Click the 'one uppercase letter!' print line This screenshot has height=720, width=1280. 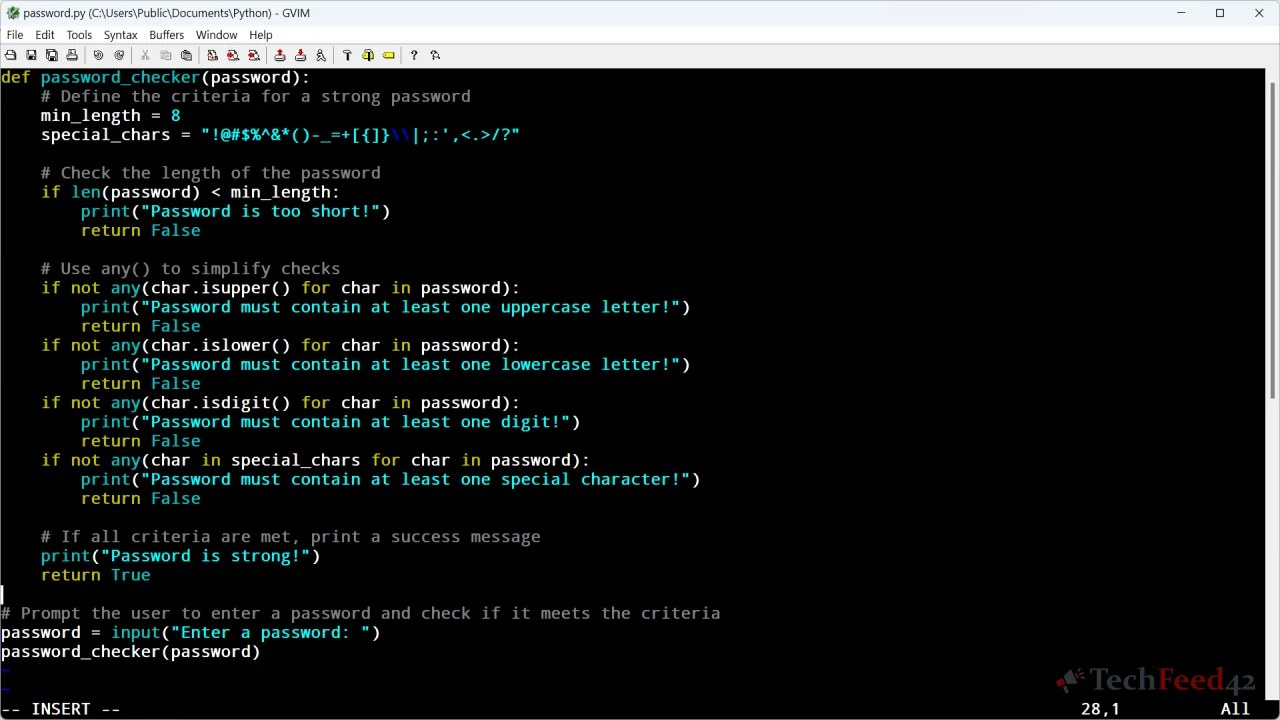[x=385, y=307]
